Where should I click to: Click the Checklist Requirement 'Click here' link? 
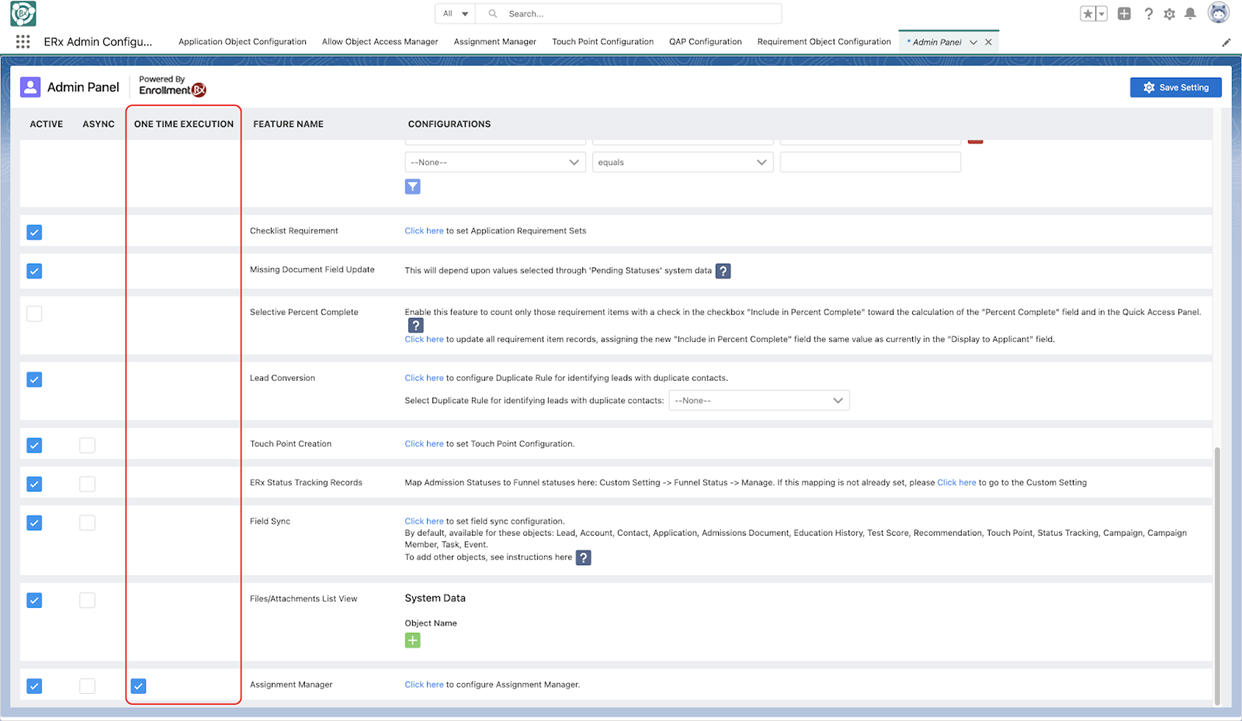pyautogui.click(x=424, y=231)
